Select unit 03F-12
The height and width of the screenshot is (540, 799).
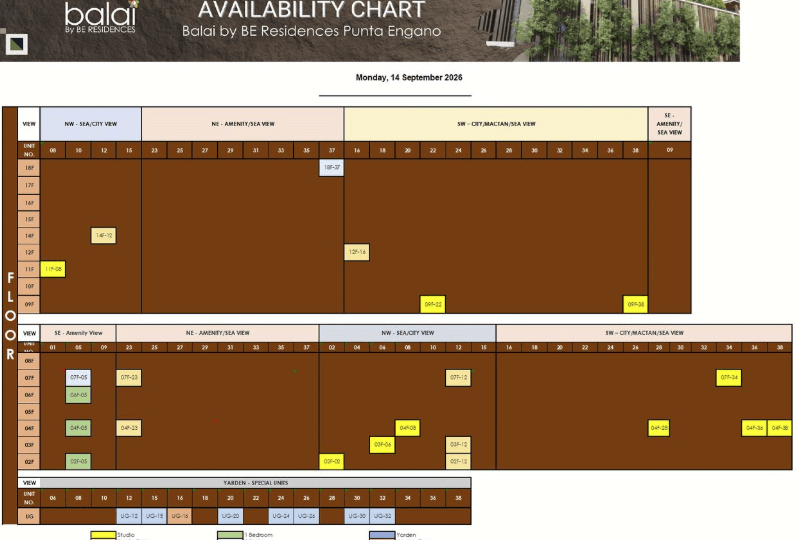[458, 445]
